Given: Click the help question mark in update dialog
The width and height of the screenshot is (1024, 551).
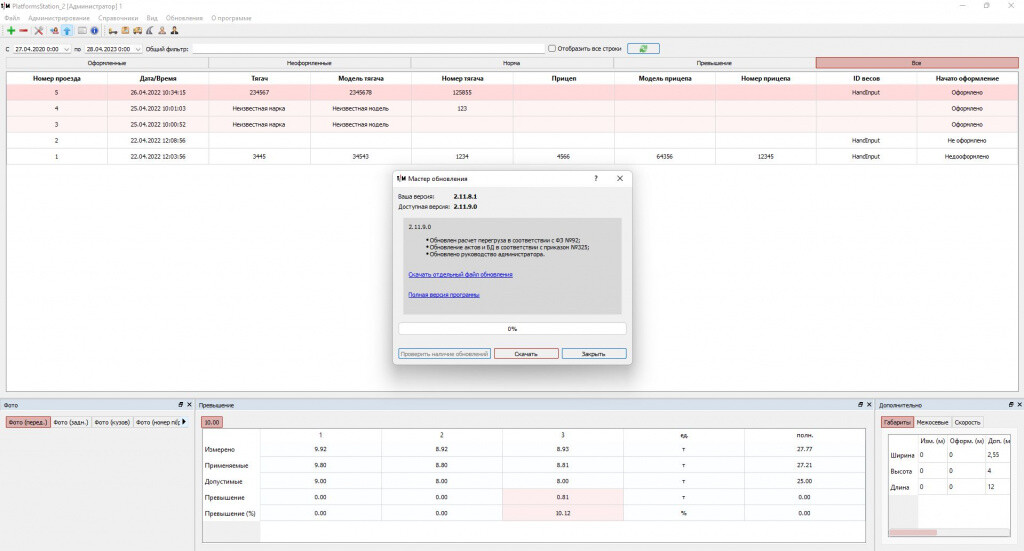Looking at the screenshot, I should pyautogui.click(x=596, y=178).
